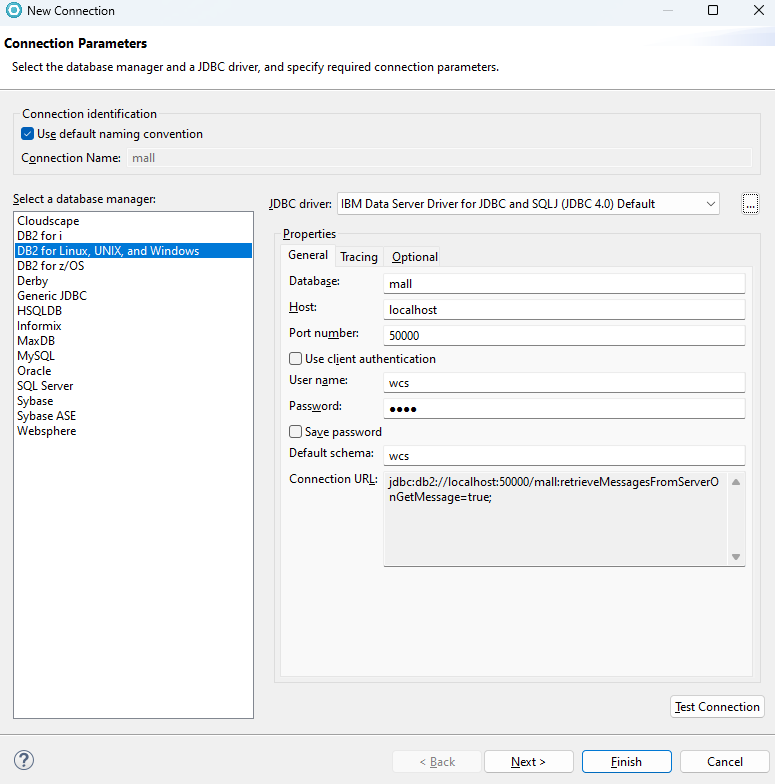
Task: Switch to the General tab
Action: 308,256
